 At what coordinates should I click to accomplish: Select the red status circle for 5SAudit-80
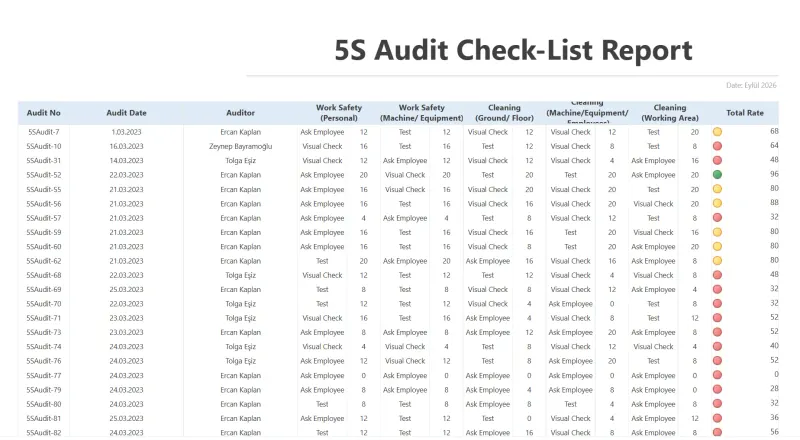click(x=717, y=404)
